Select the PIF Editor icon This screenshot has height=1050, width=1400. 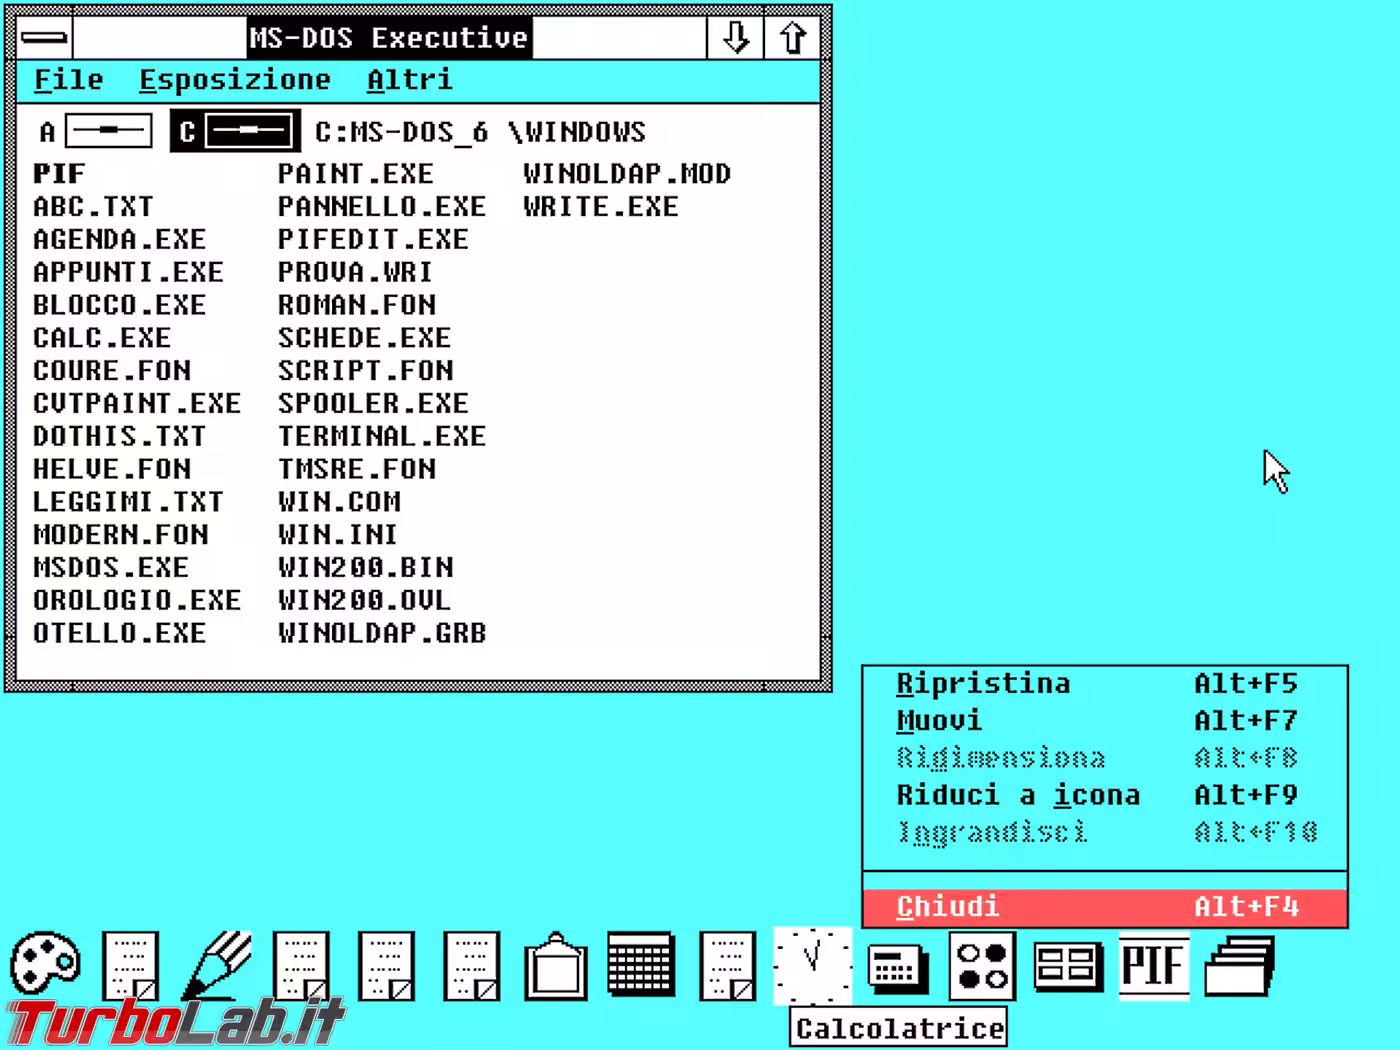pyautogui.click(x=1153, y=967)
